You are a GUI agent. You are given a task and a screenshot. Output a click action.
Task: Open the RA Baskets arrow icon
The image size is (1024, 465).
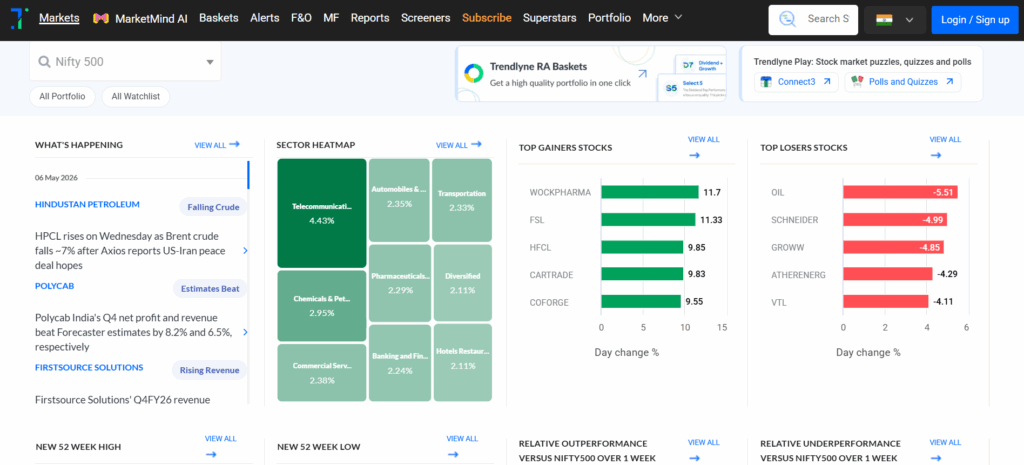pyautogui.click(x=643, y=74)
